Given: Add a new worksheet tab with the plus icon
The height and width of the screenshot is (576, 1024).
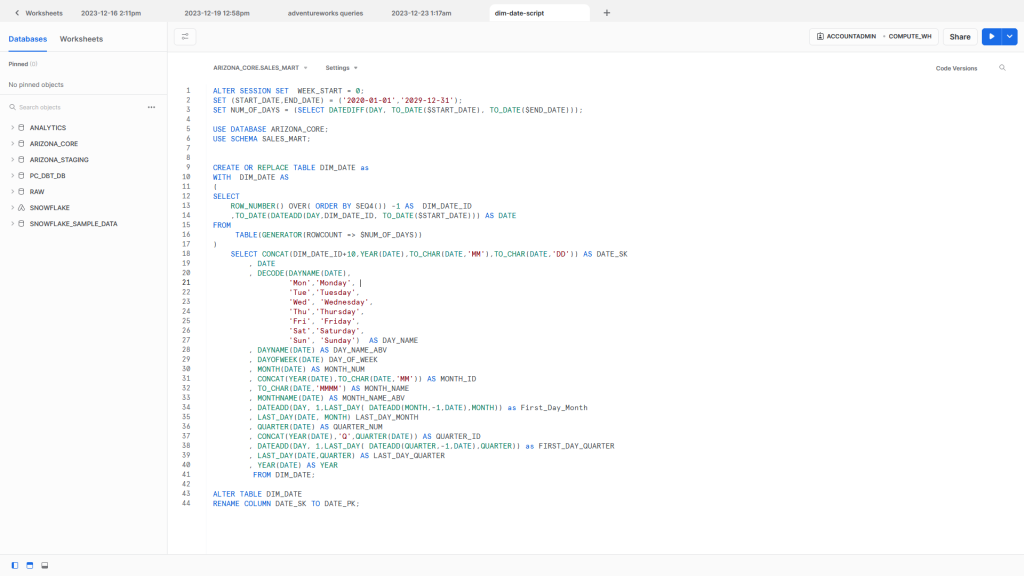Looking at the screenshot, I should point(606,13).
